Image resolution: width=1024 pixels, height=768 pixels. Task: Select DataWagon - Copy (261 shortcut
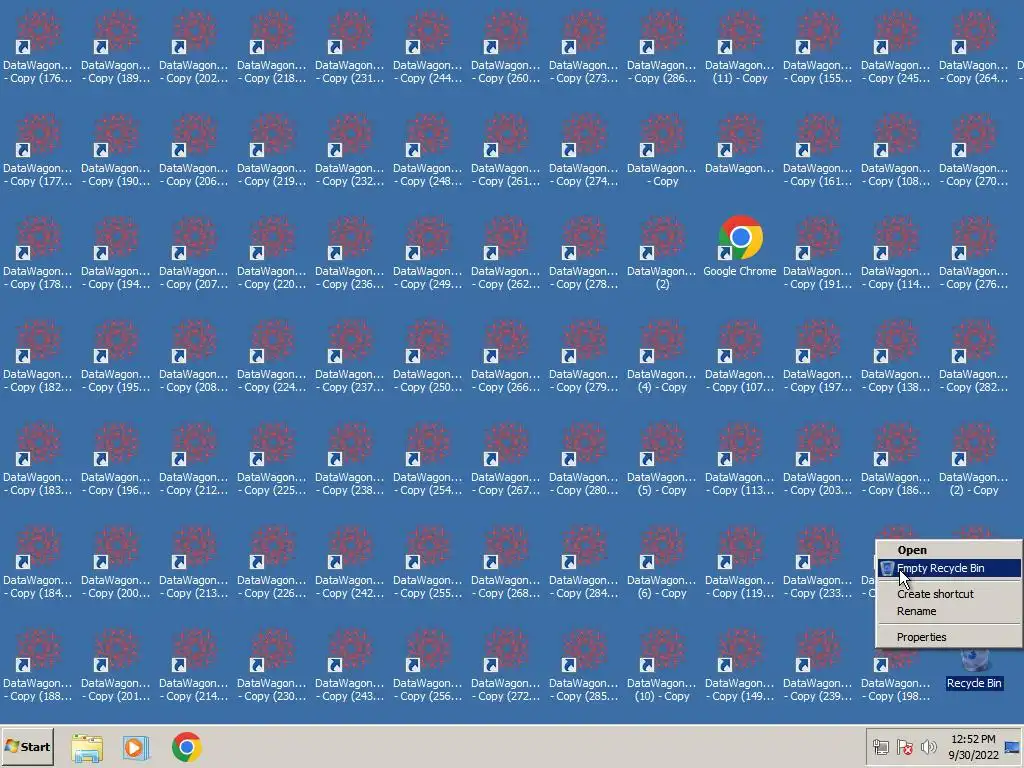click(x=506, y=150)
